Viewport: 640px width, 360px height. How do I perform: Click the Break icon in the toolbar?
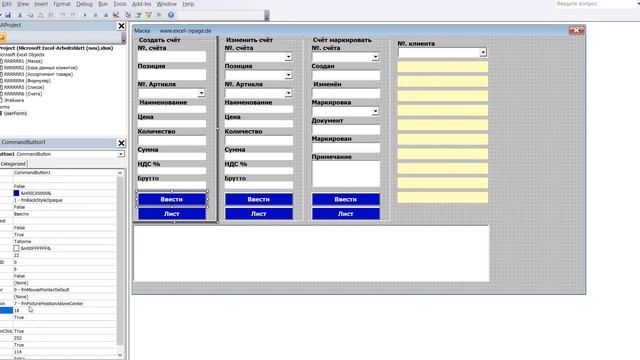(95, 15)
